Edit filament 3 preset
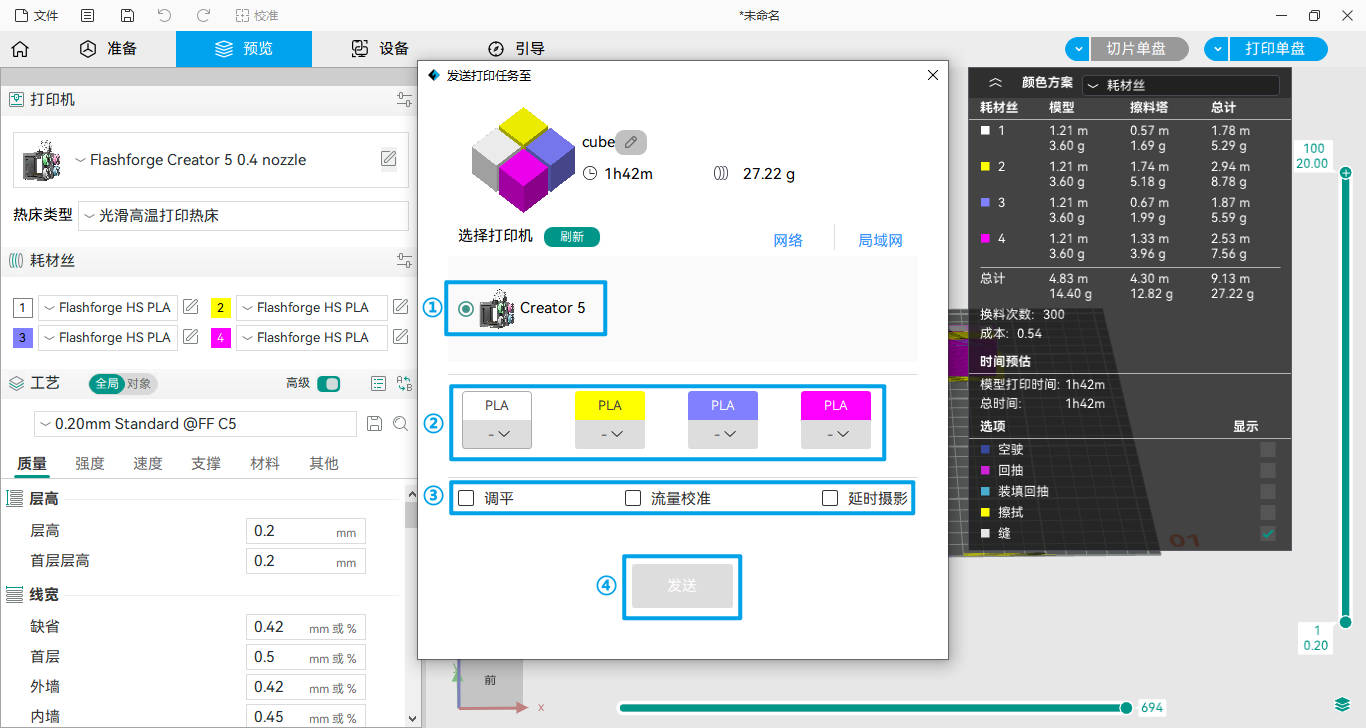This screenshot has width=1366, height=728. point(190,337)
